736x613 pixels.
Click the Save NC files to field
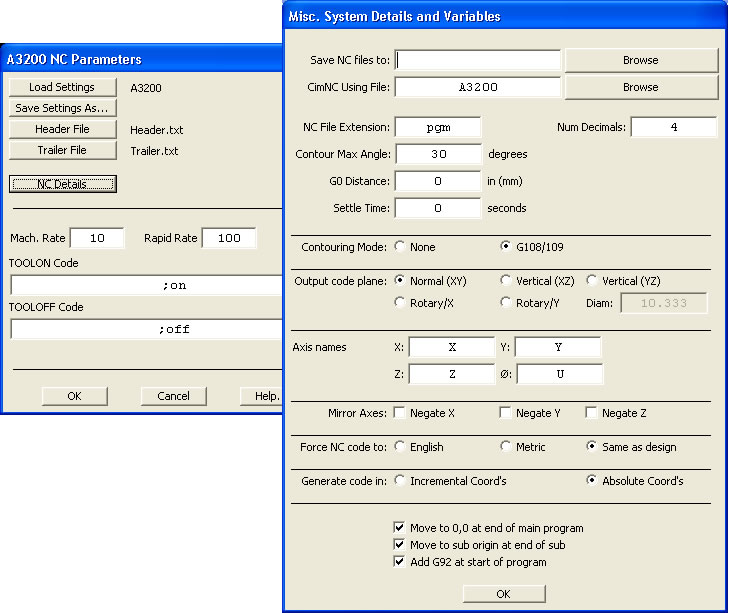[x=478, y=60]
